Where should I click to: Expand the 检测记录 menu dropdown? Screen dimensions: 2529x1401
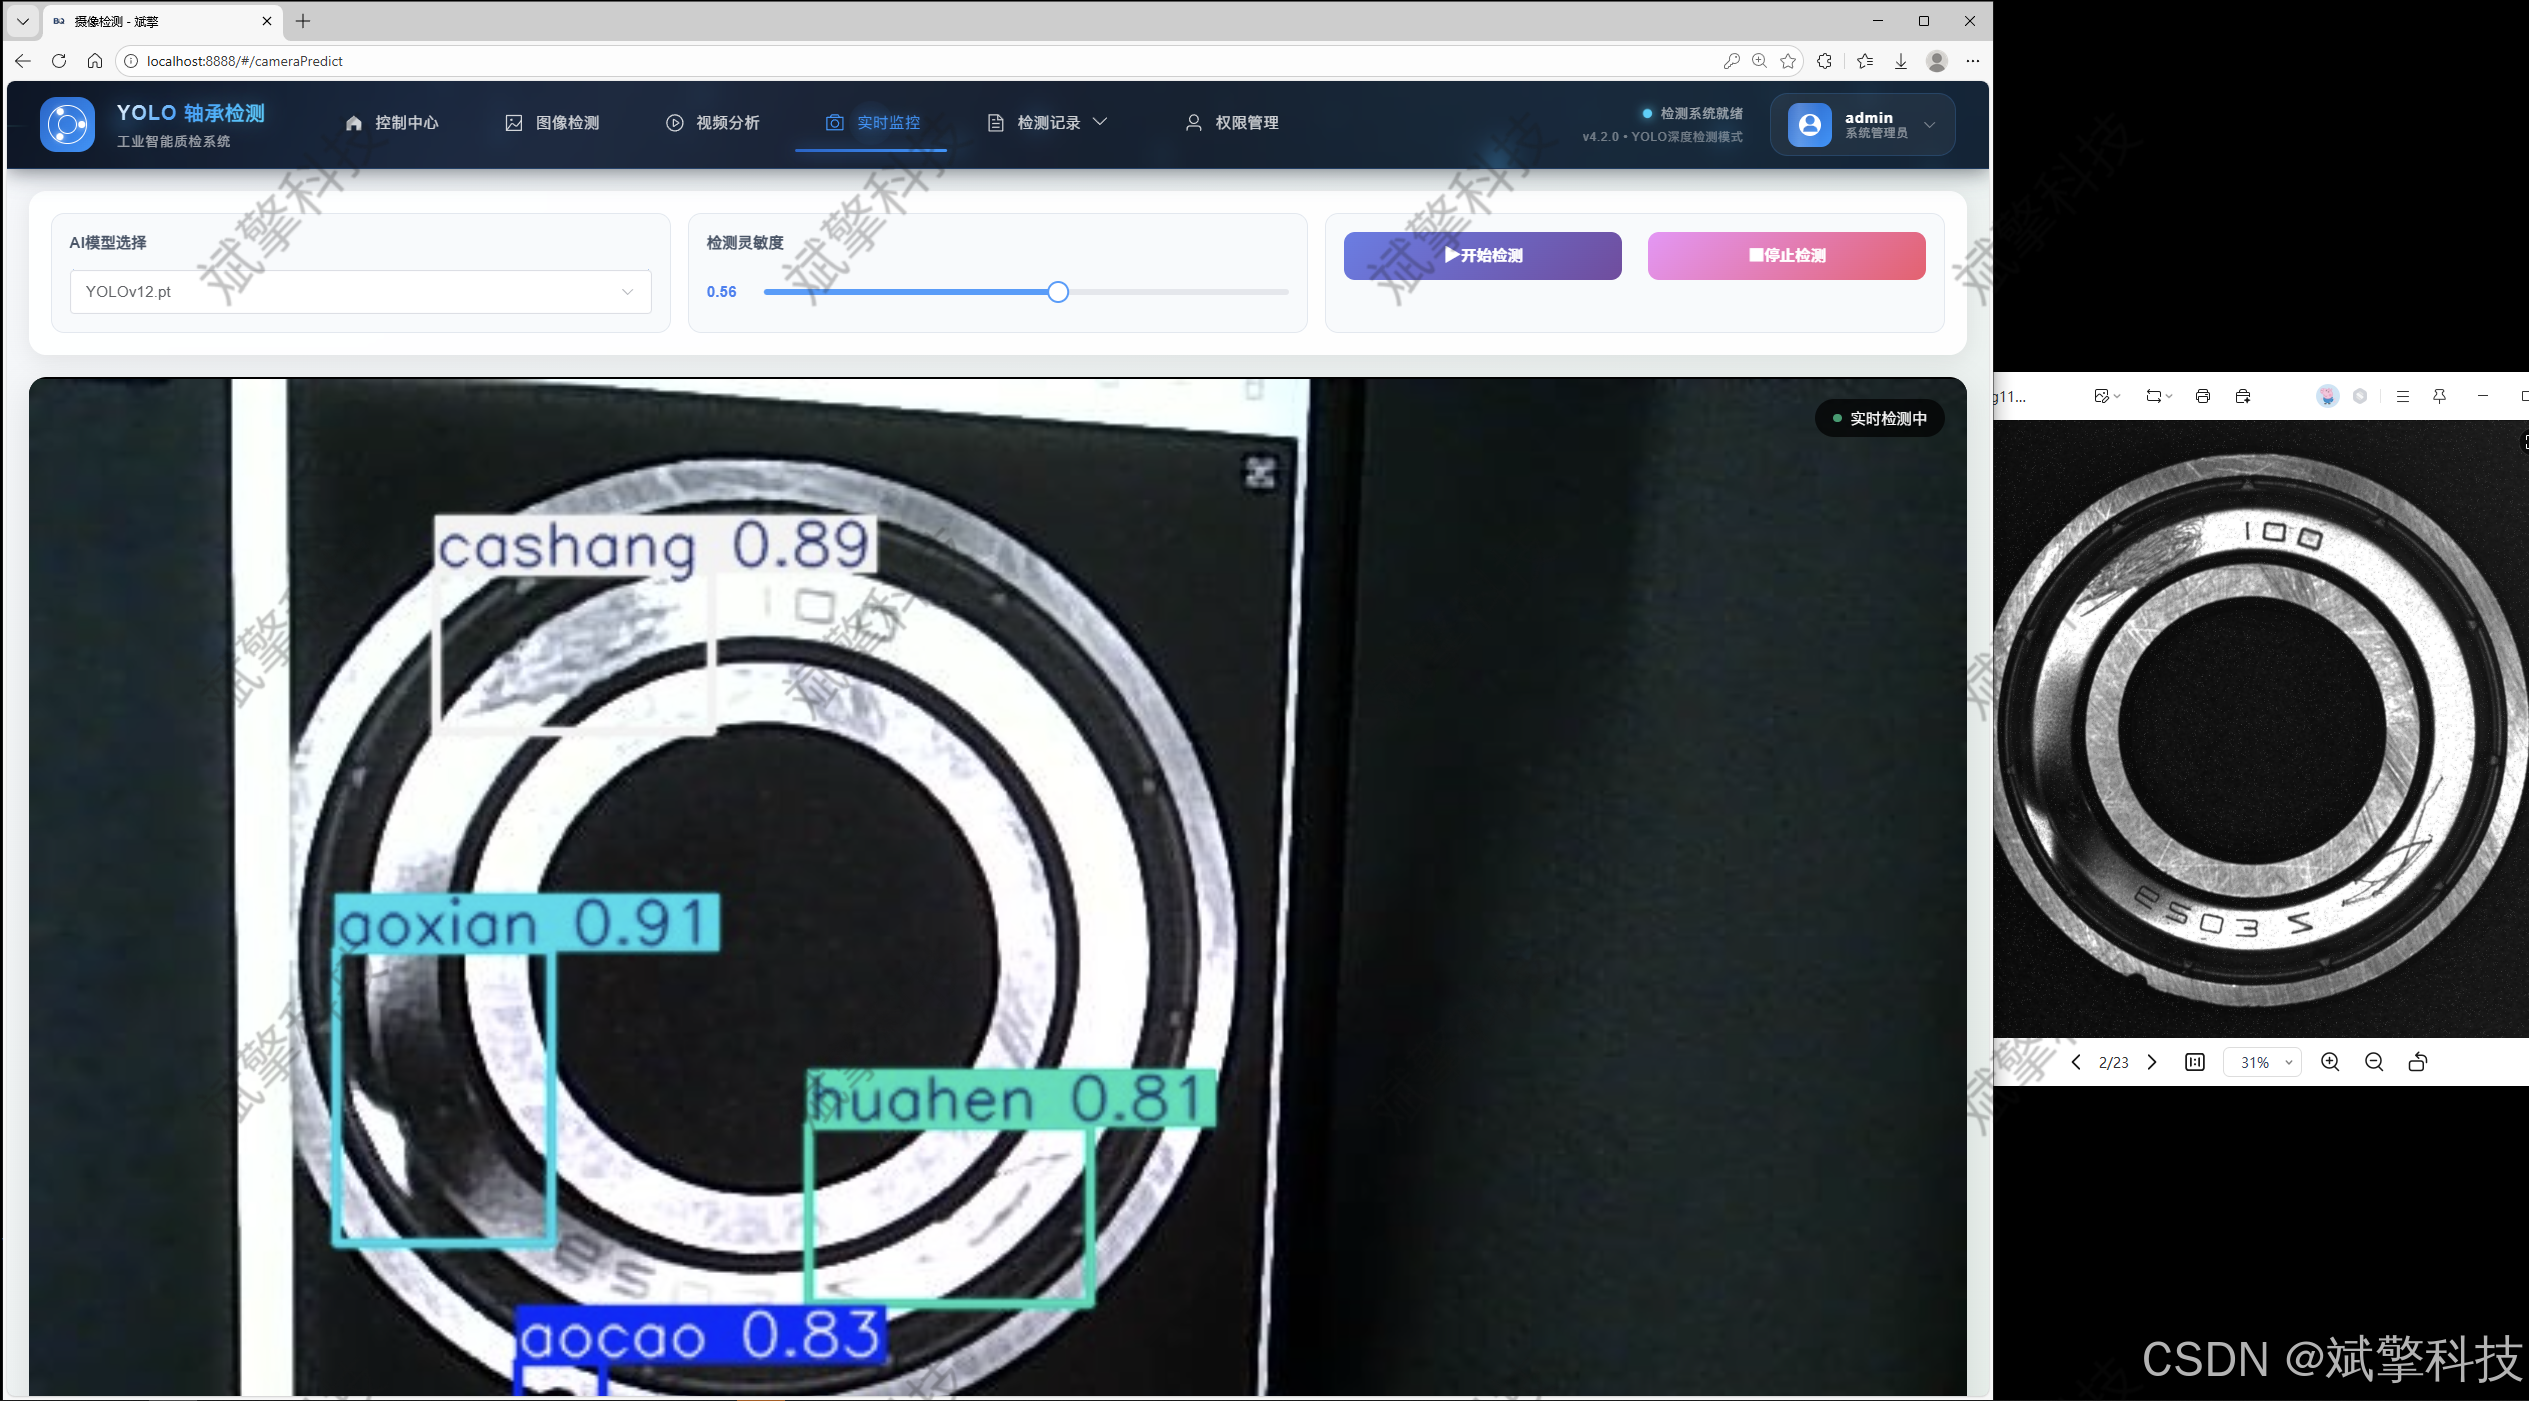[1047, 122]
